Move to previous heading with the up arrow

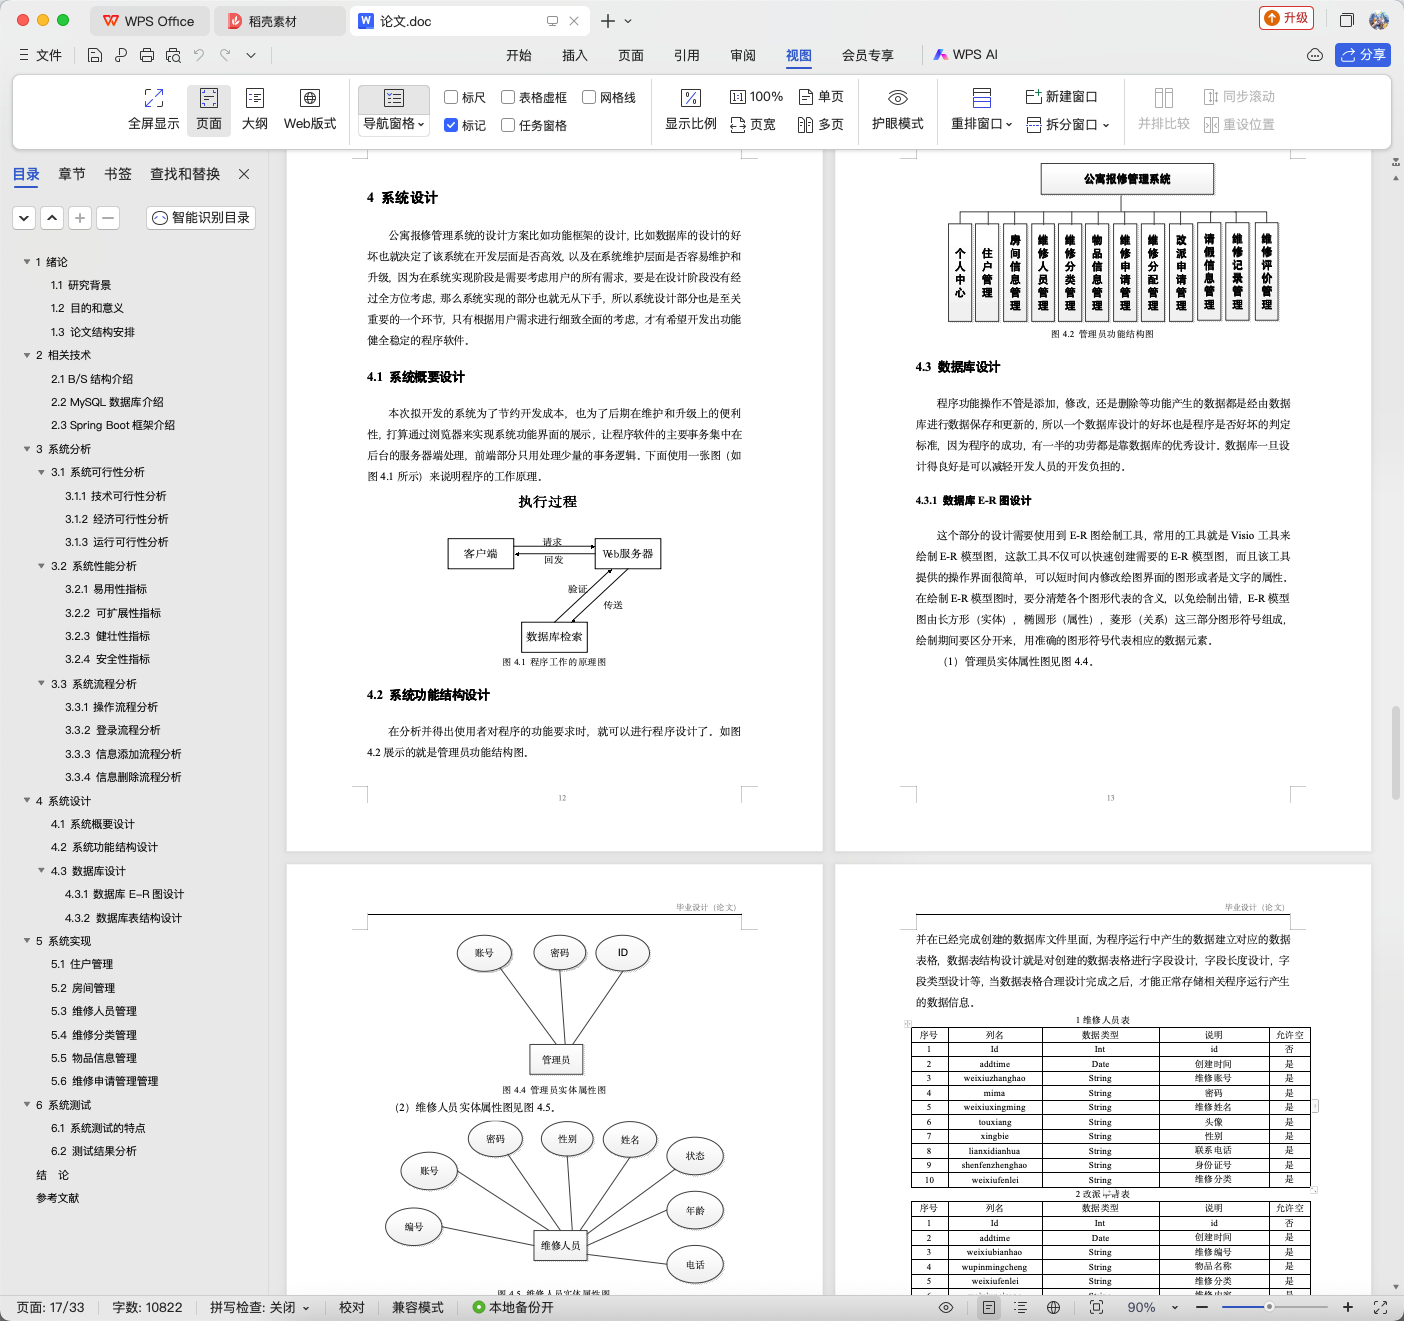(52, 218)
